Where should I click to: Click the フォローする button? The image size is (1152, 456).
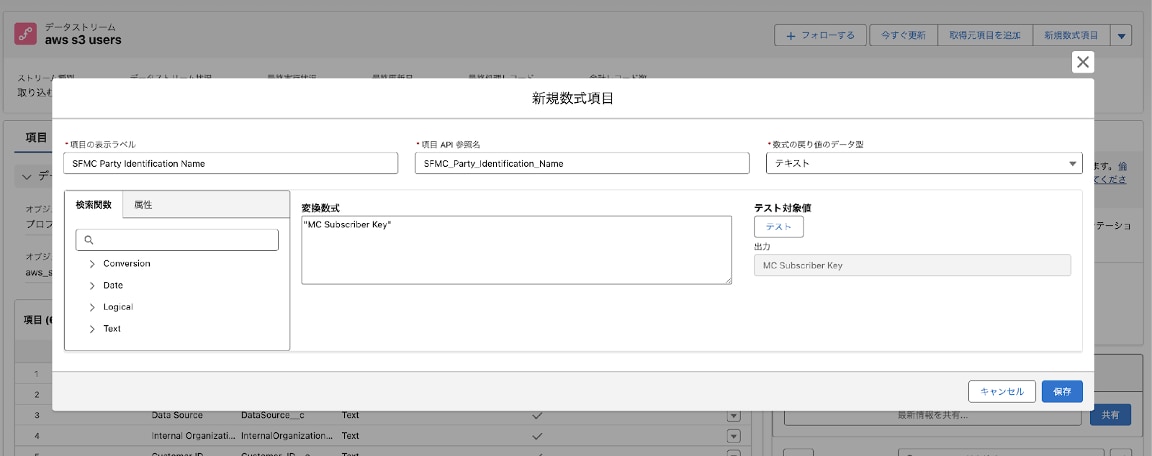[x=820, y=35]
